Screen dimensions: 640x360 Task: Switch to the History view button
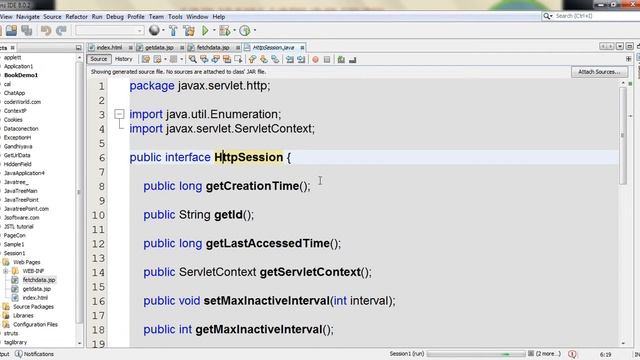[124, 59]
